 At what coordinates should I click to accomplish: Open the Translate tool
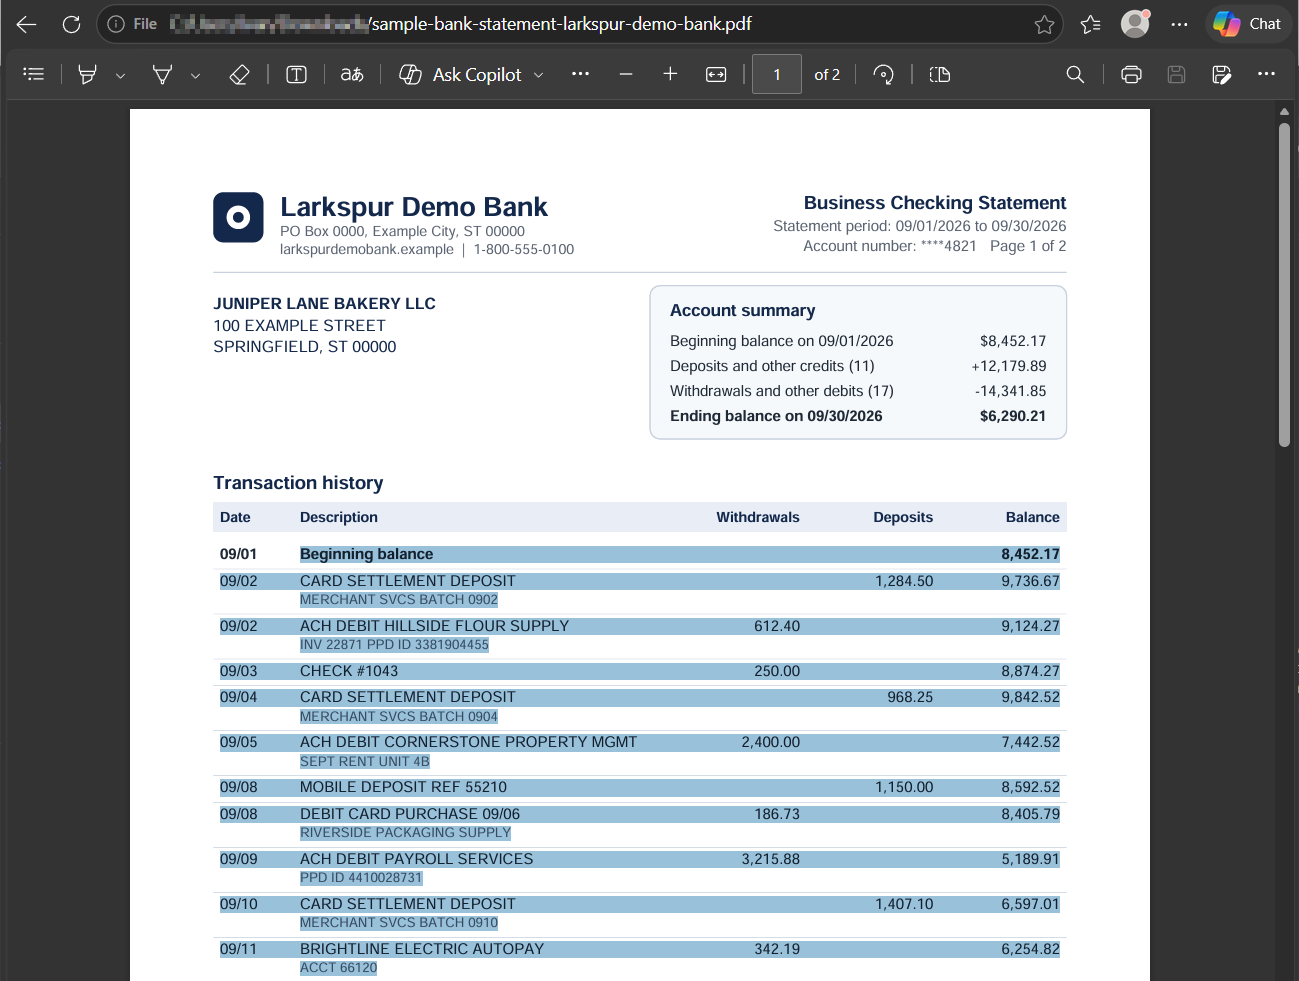pos(352,74)
